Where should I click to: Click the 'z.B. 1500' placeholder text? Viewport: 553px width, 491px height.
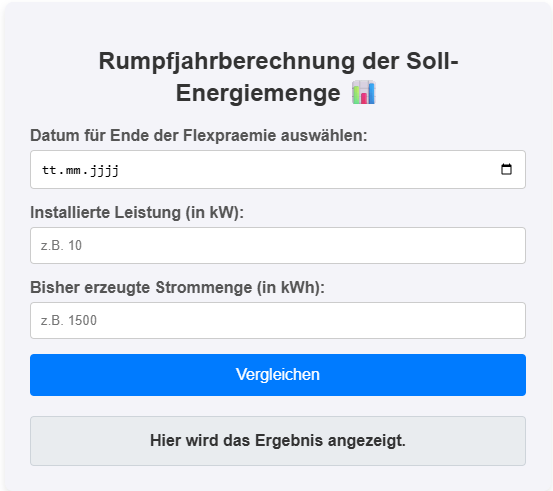(x=69, y=321)
